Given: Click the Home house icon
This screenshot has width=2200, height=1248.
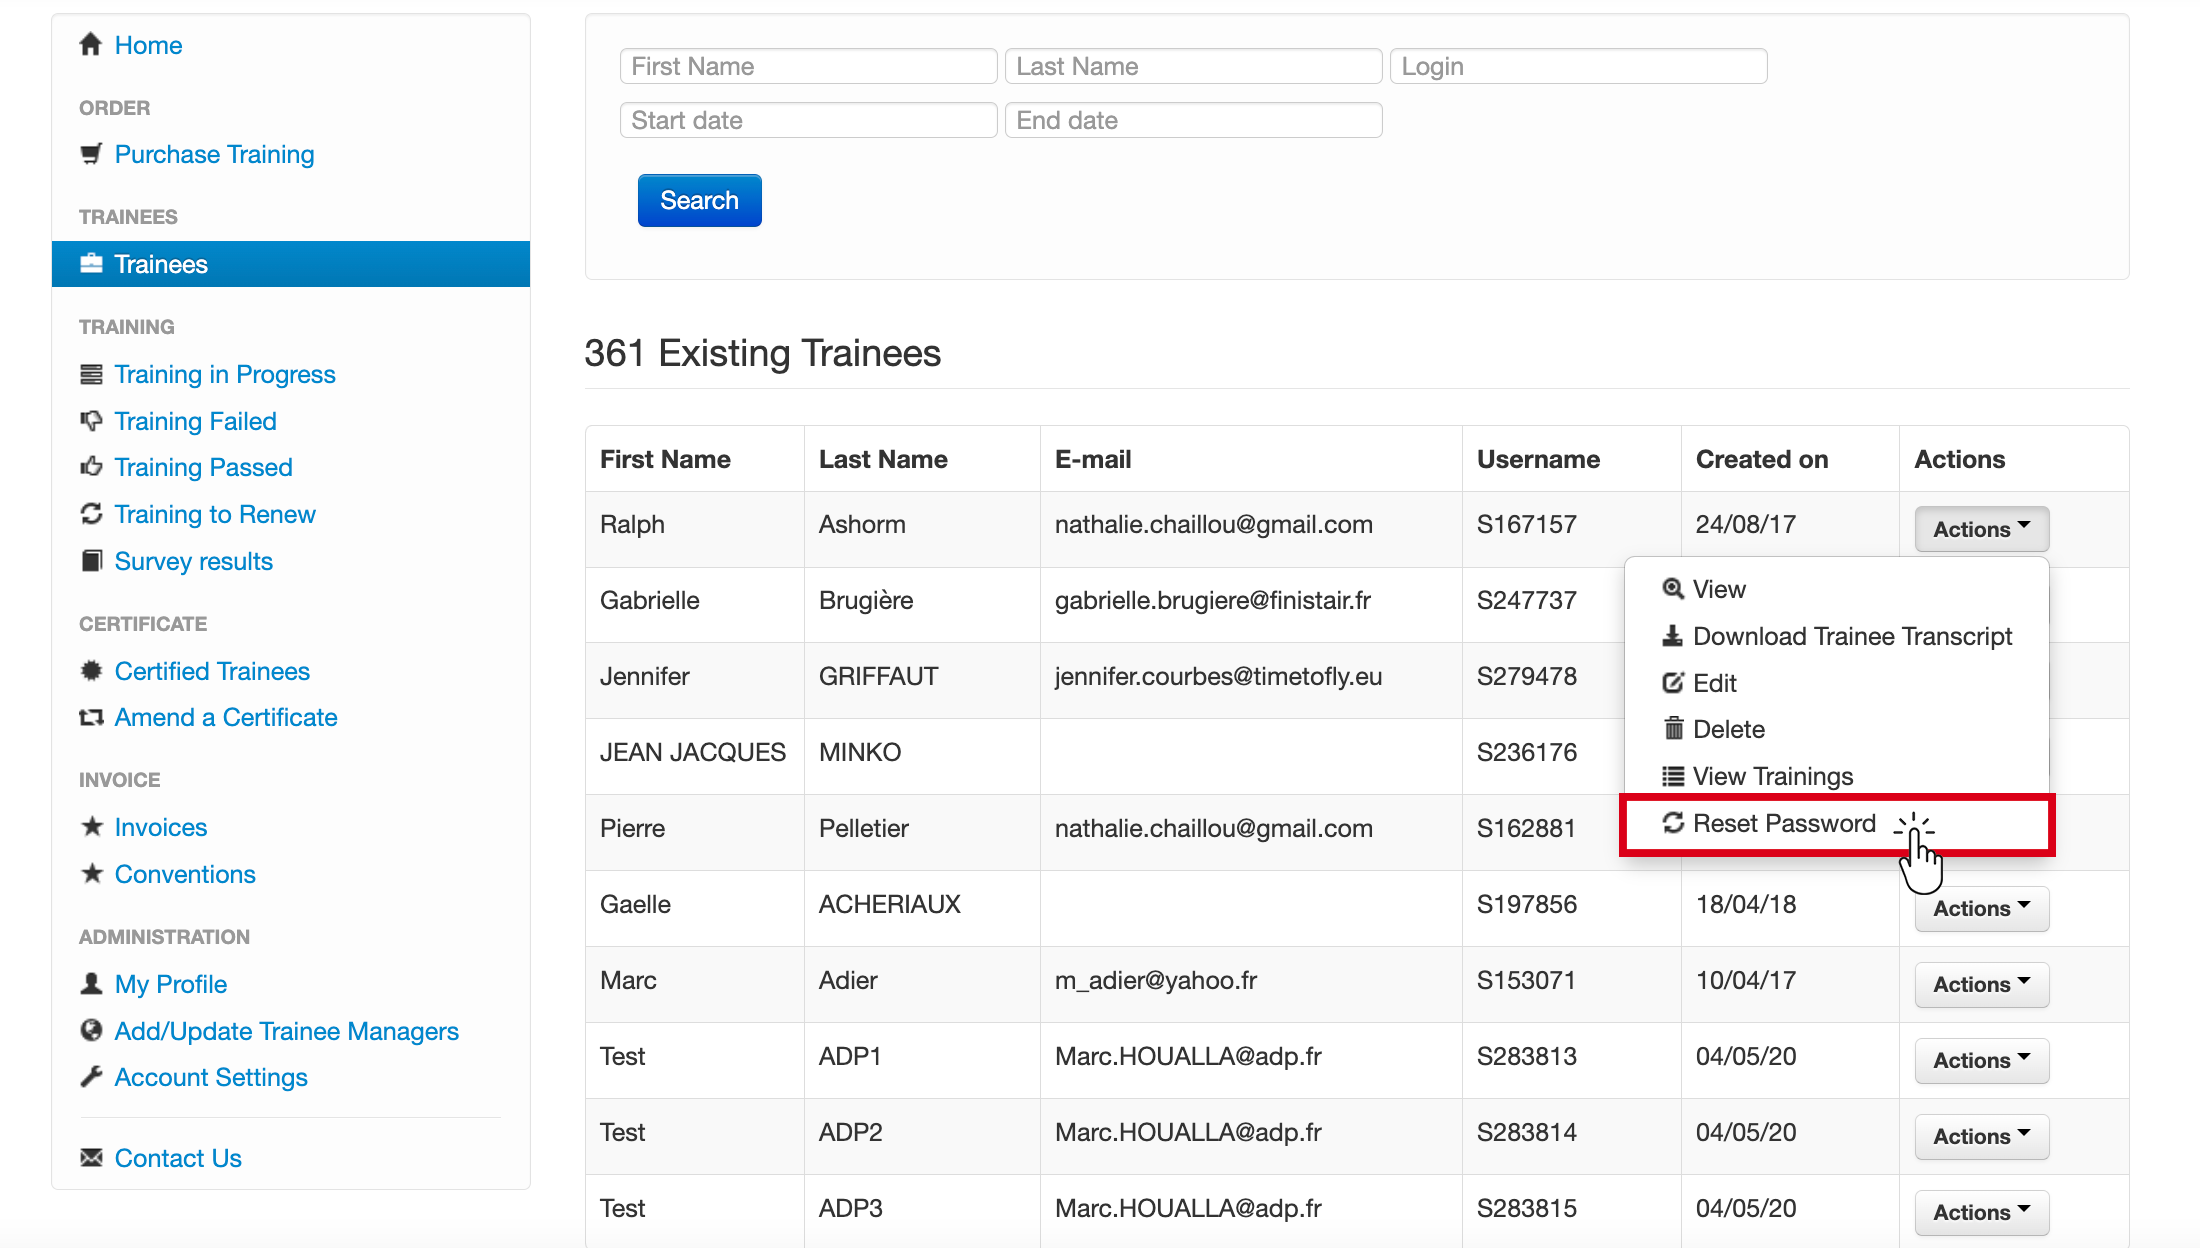Looking at the screenshot, I should tap(91, 45).
